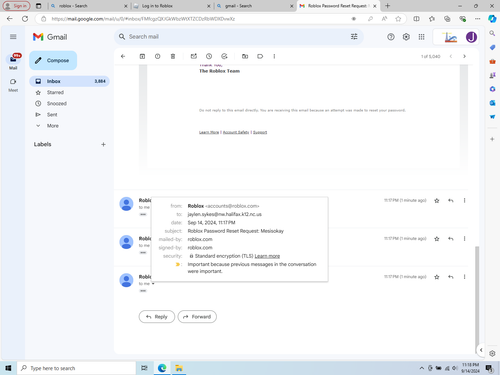Show details dropdown on third message

click(153, 284)
